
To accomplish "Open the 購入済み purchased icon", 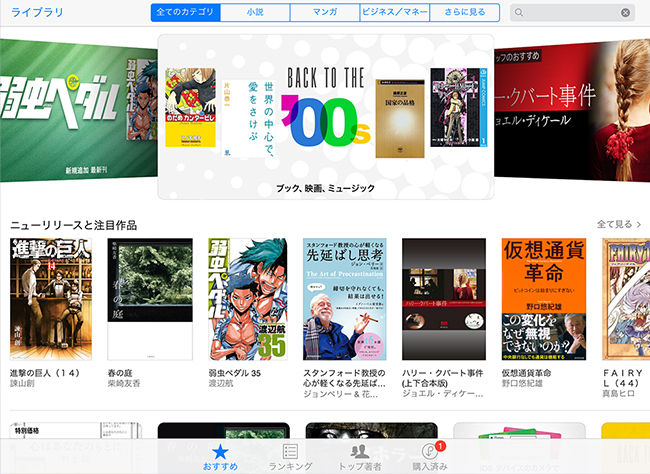I will 429,452.
